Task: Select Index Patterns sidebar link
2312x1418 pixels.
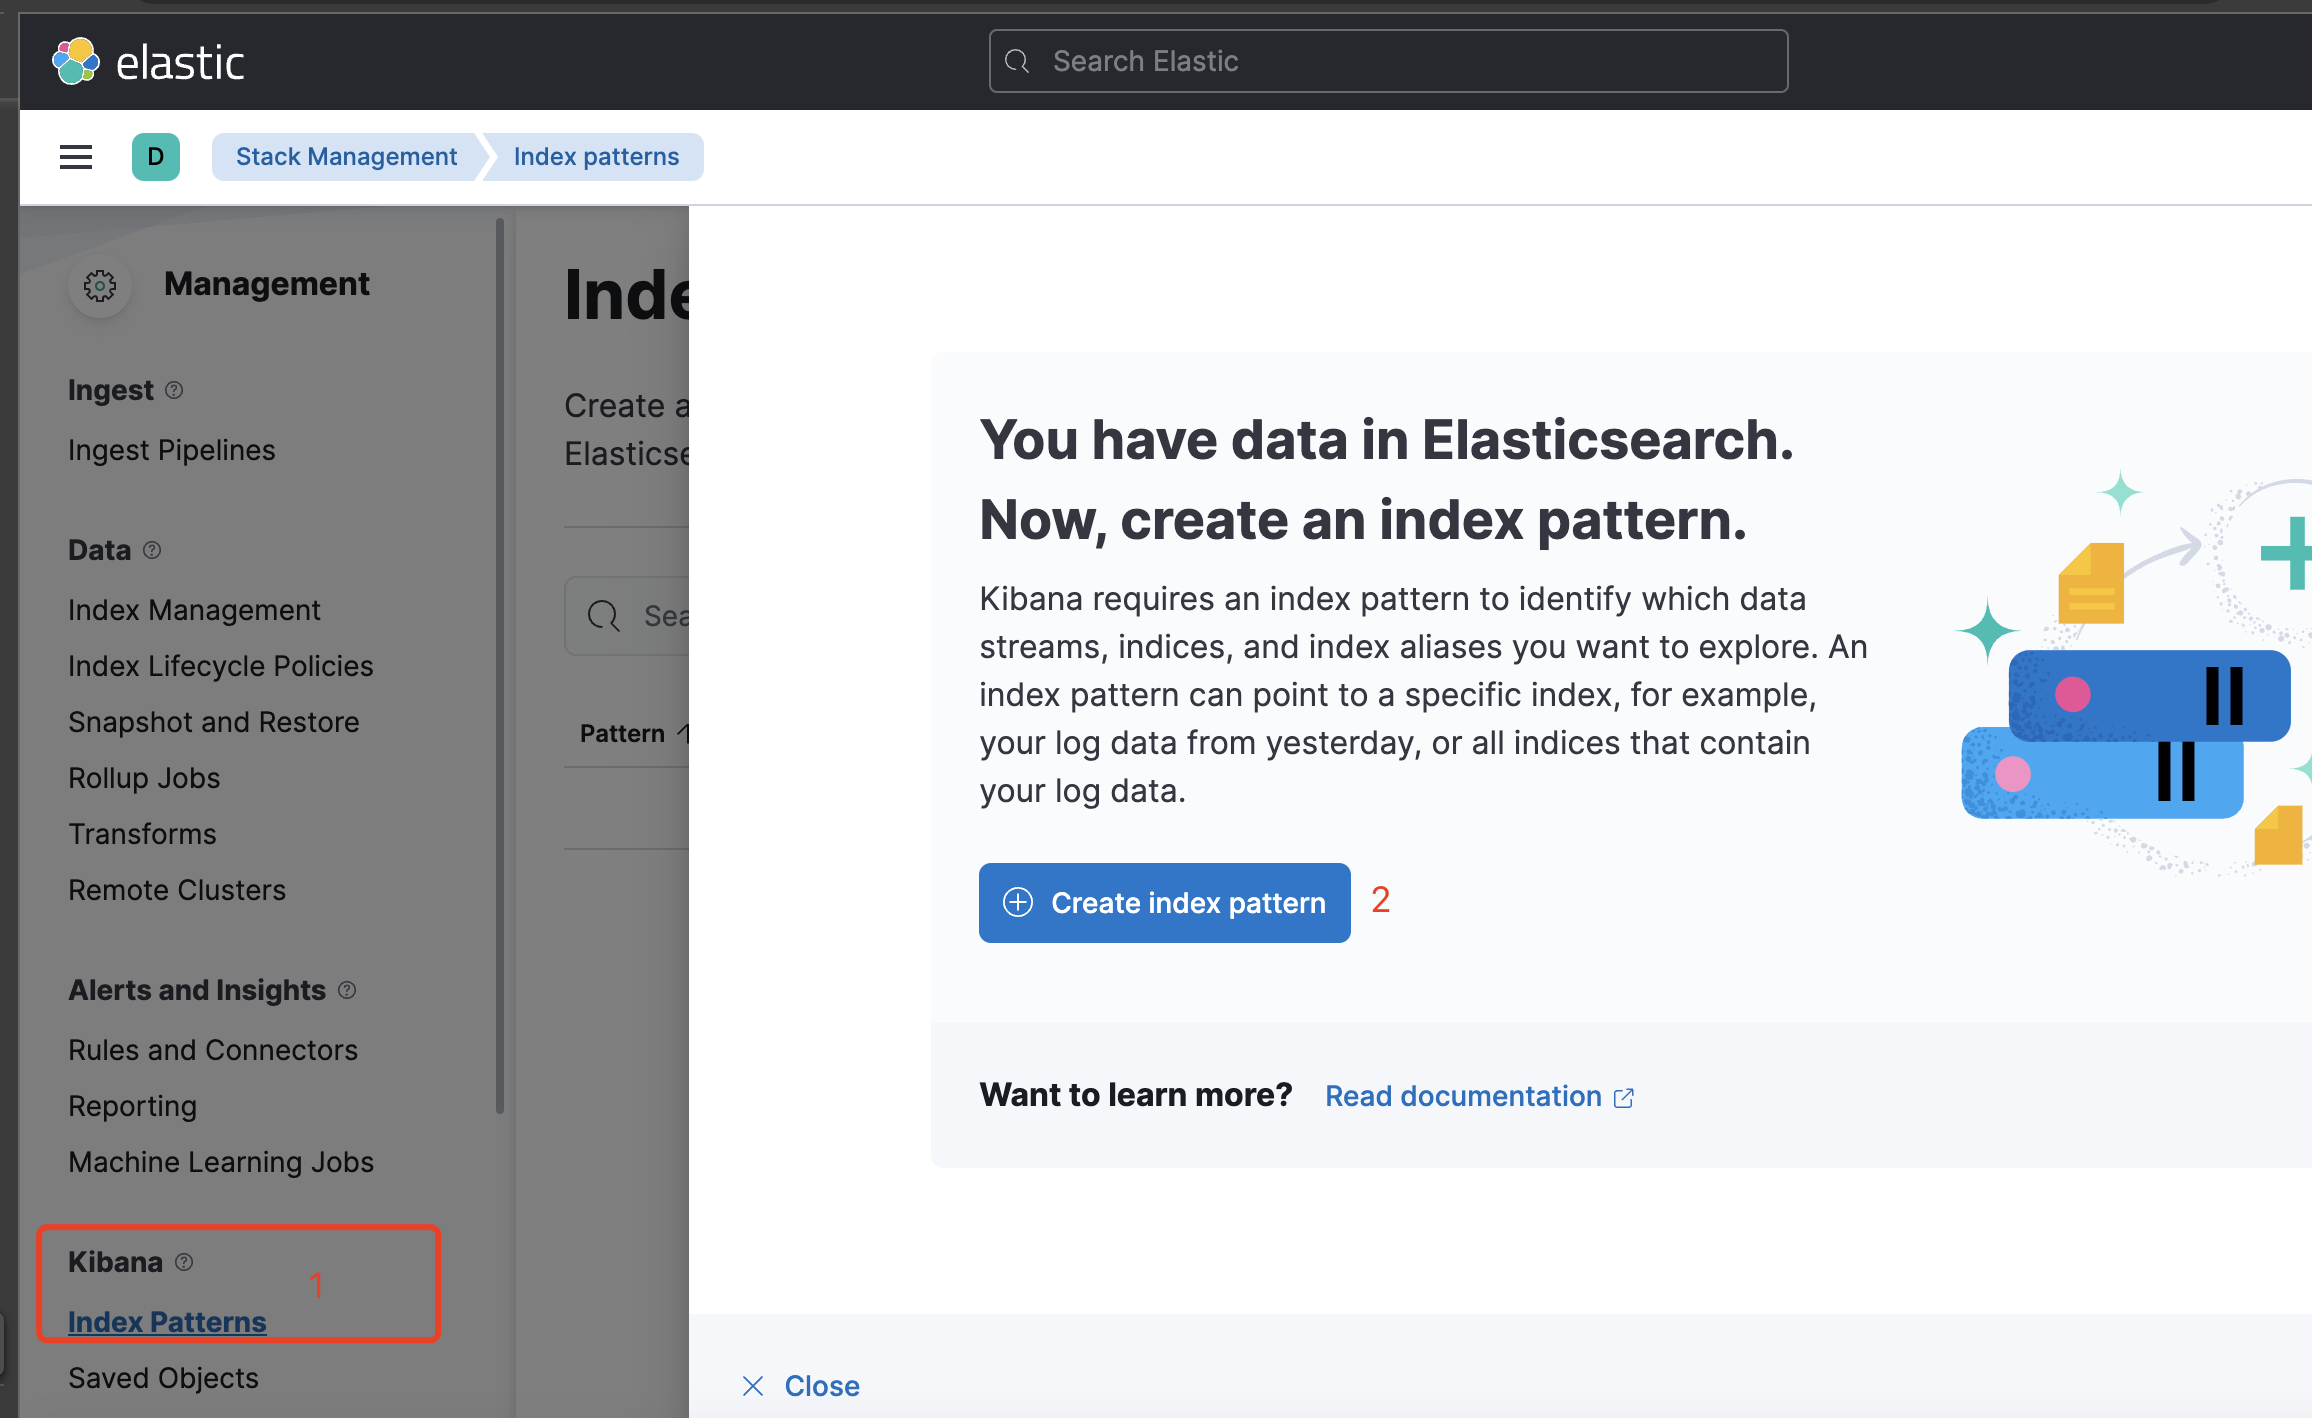Action: point(167,1322)
